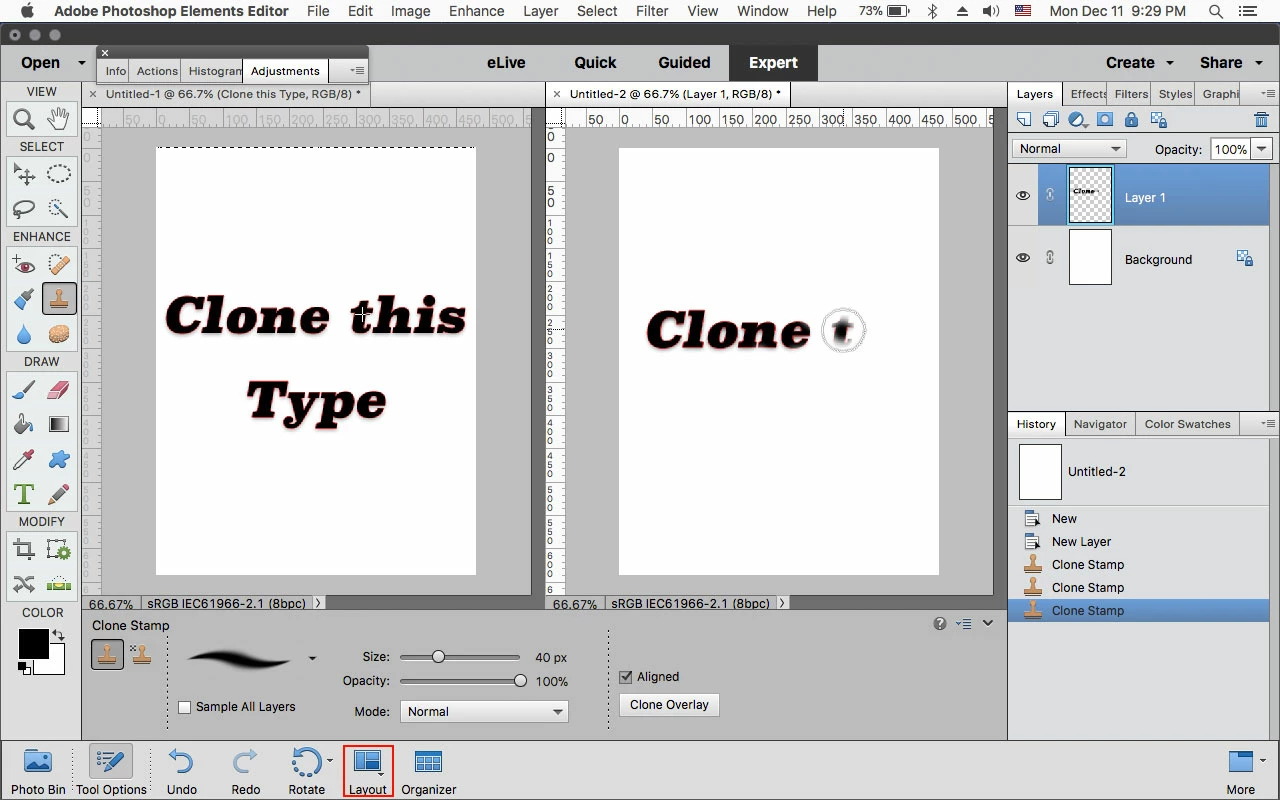Toggle the Photo Bin

[x=38, y=769]
